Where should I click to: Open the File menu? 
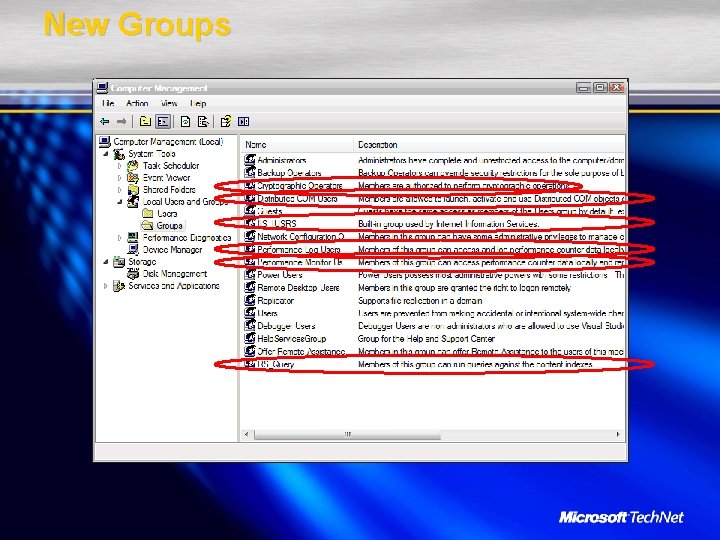(108, 103)
